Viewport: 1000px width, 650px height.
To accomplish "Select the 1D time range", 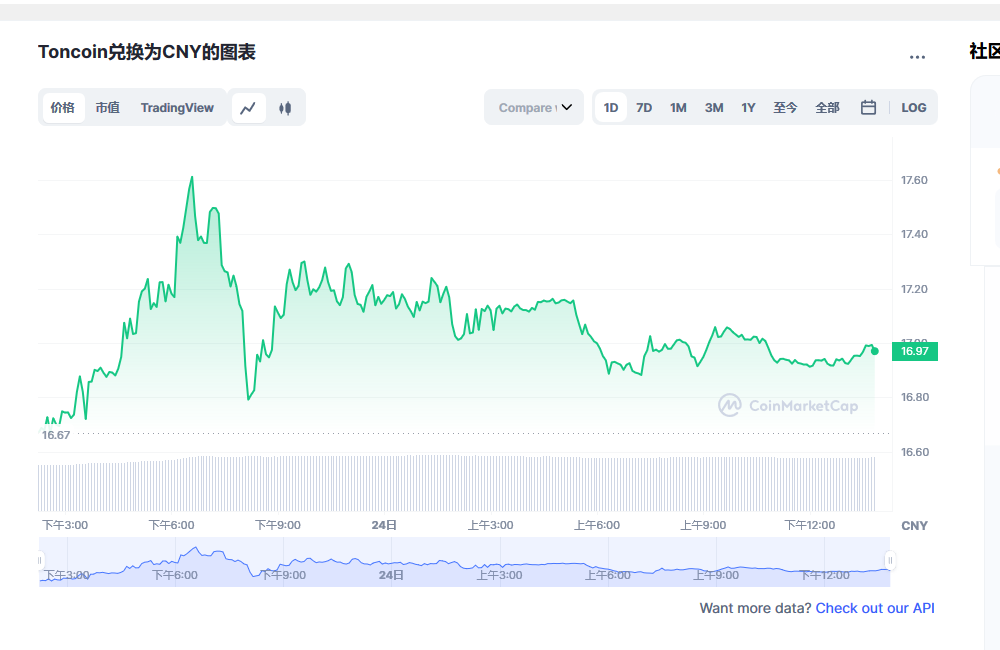I will 611,108.
